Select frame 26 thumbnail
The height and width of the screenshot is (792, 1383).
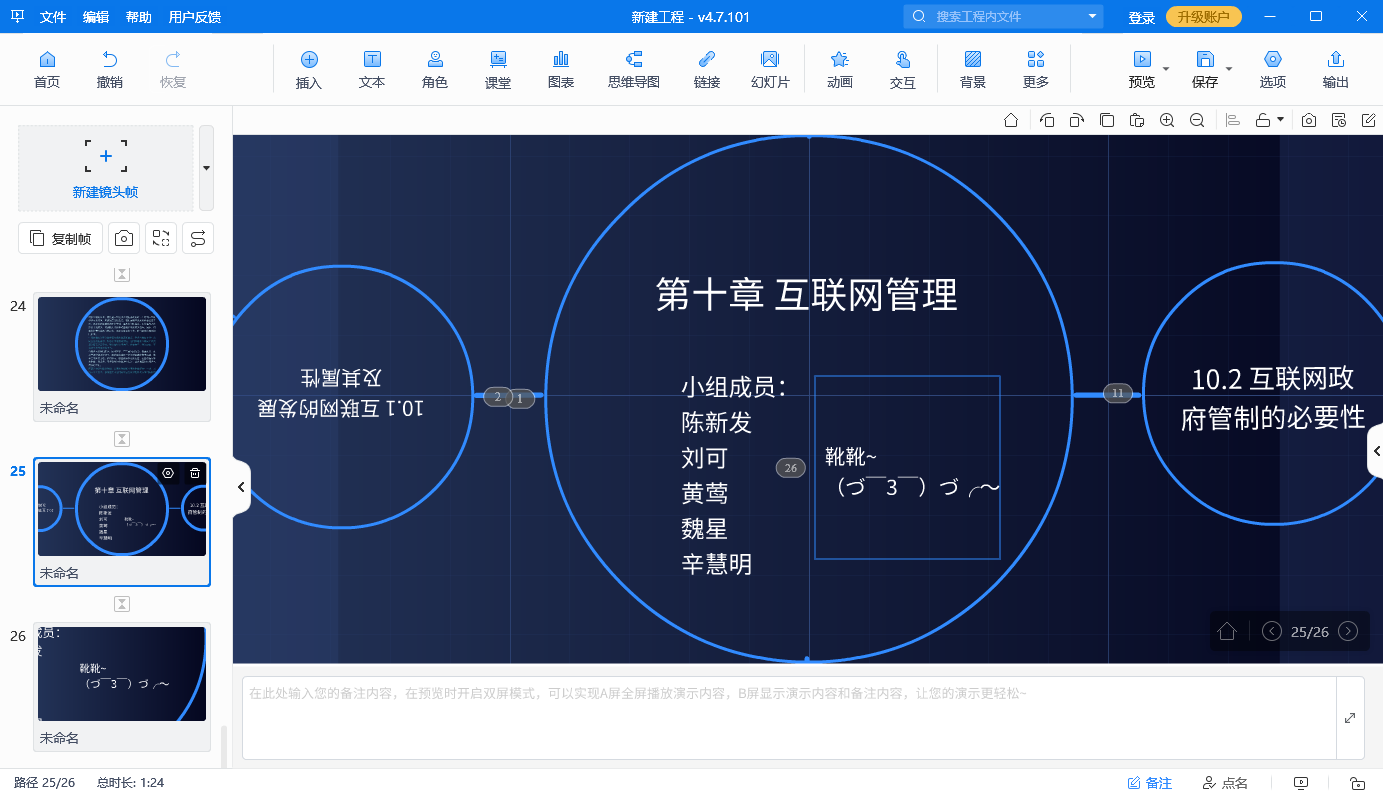122,673
